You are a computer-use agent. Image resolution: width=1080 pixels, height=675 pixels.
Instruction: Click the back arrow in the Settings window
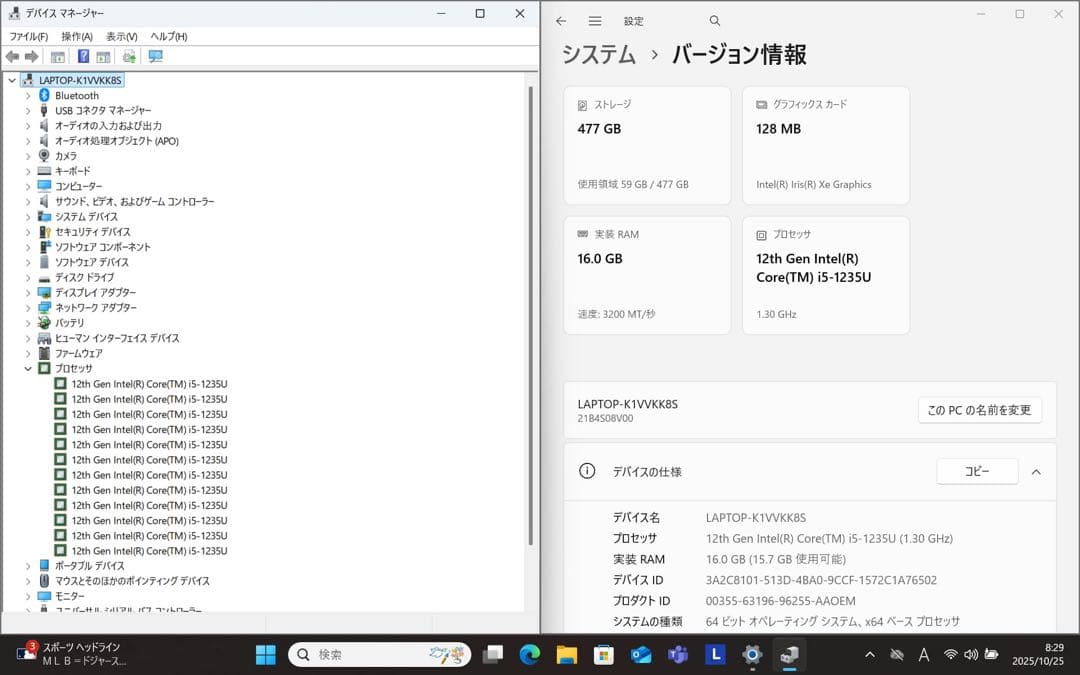[561, 20]
